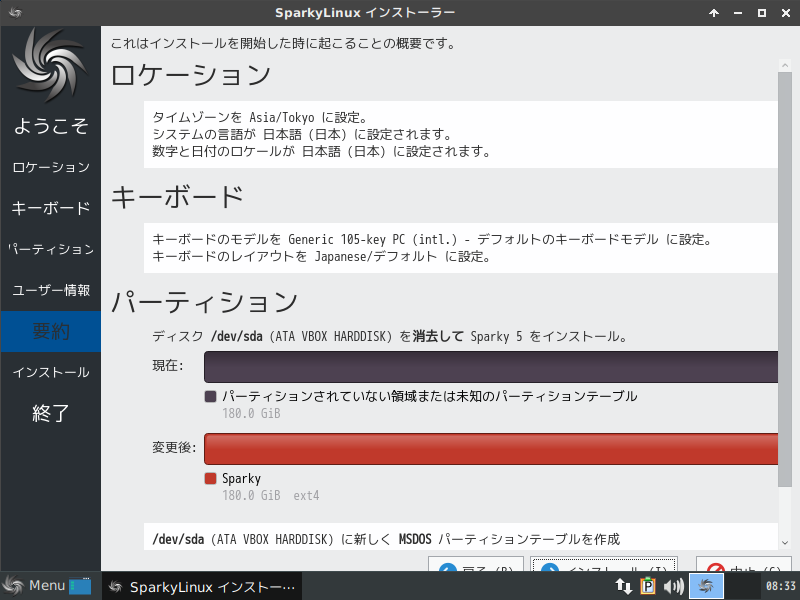Click the red after-change partition bar
800x600 pixels.
(x=491, y=449)
